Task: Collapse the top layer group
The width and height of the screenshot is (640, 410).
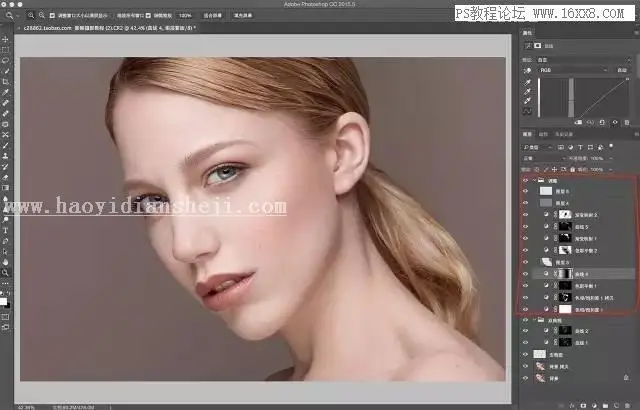Action: point(534,180)
